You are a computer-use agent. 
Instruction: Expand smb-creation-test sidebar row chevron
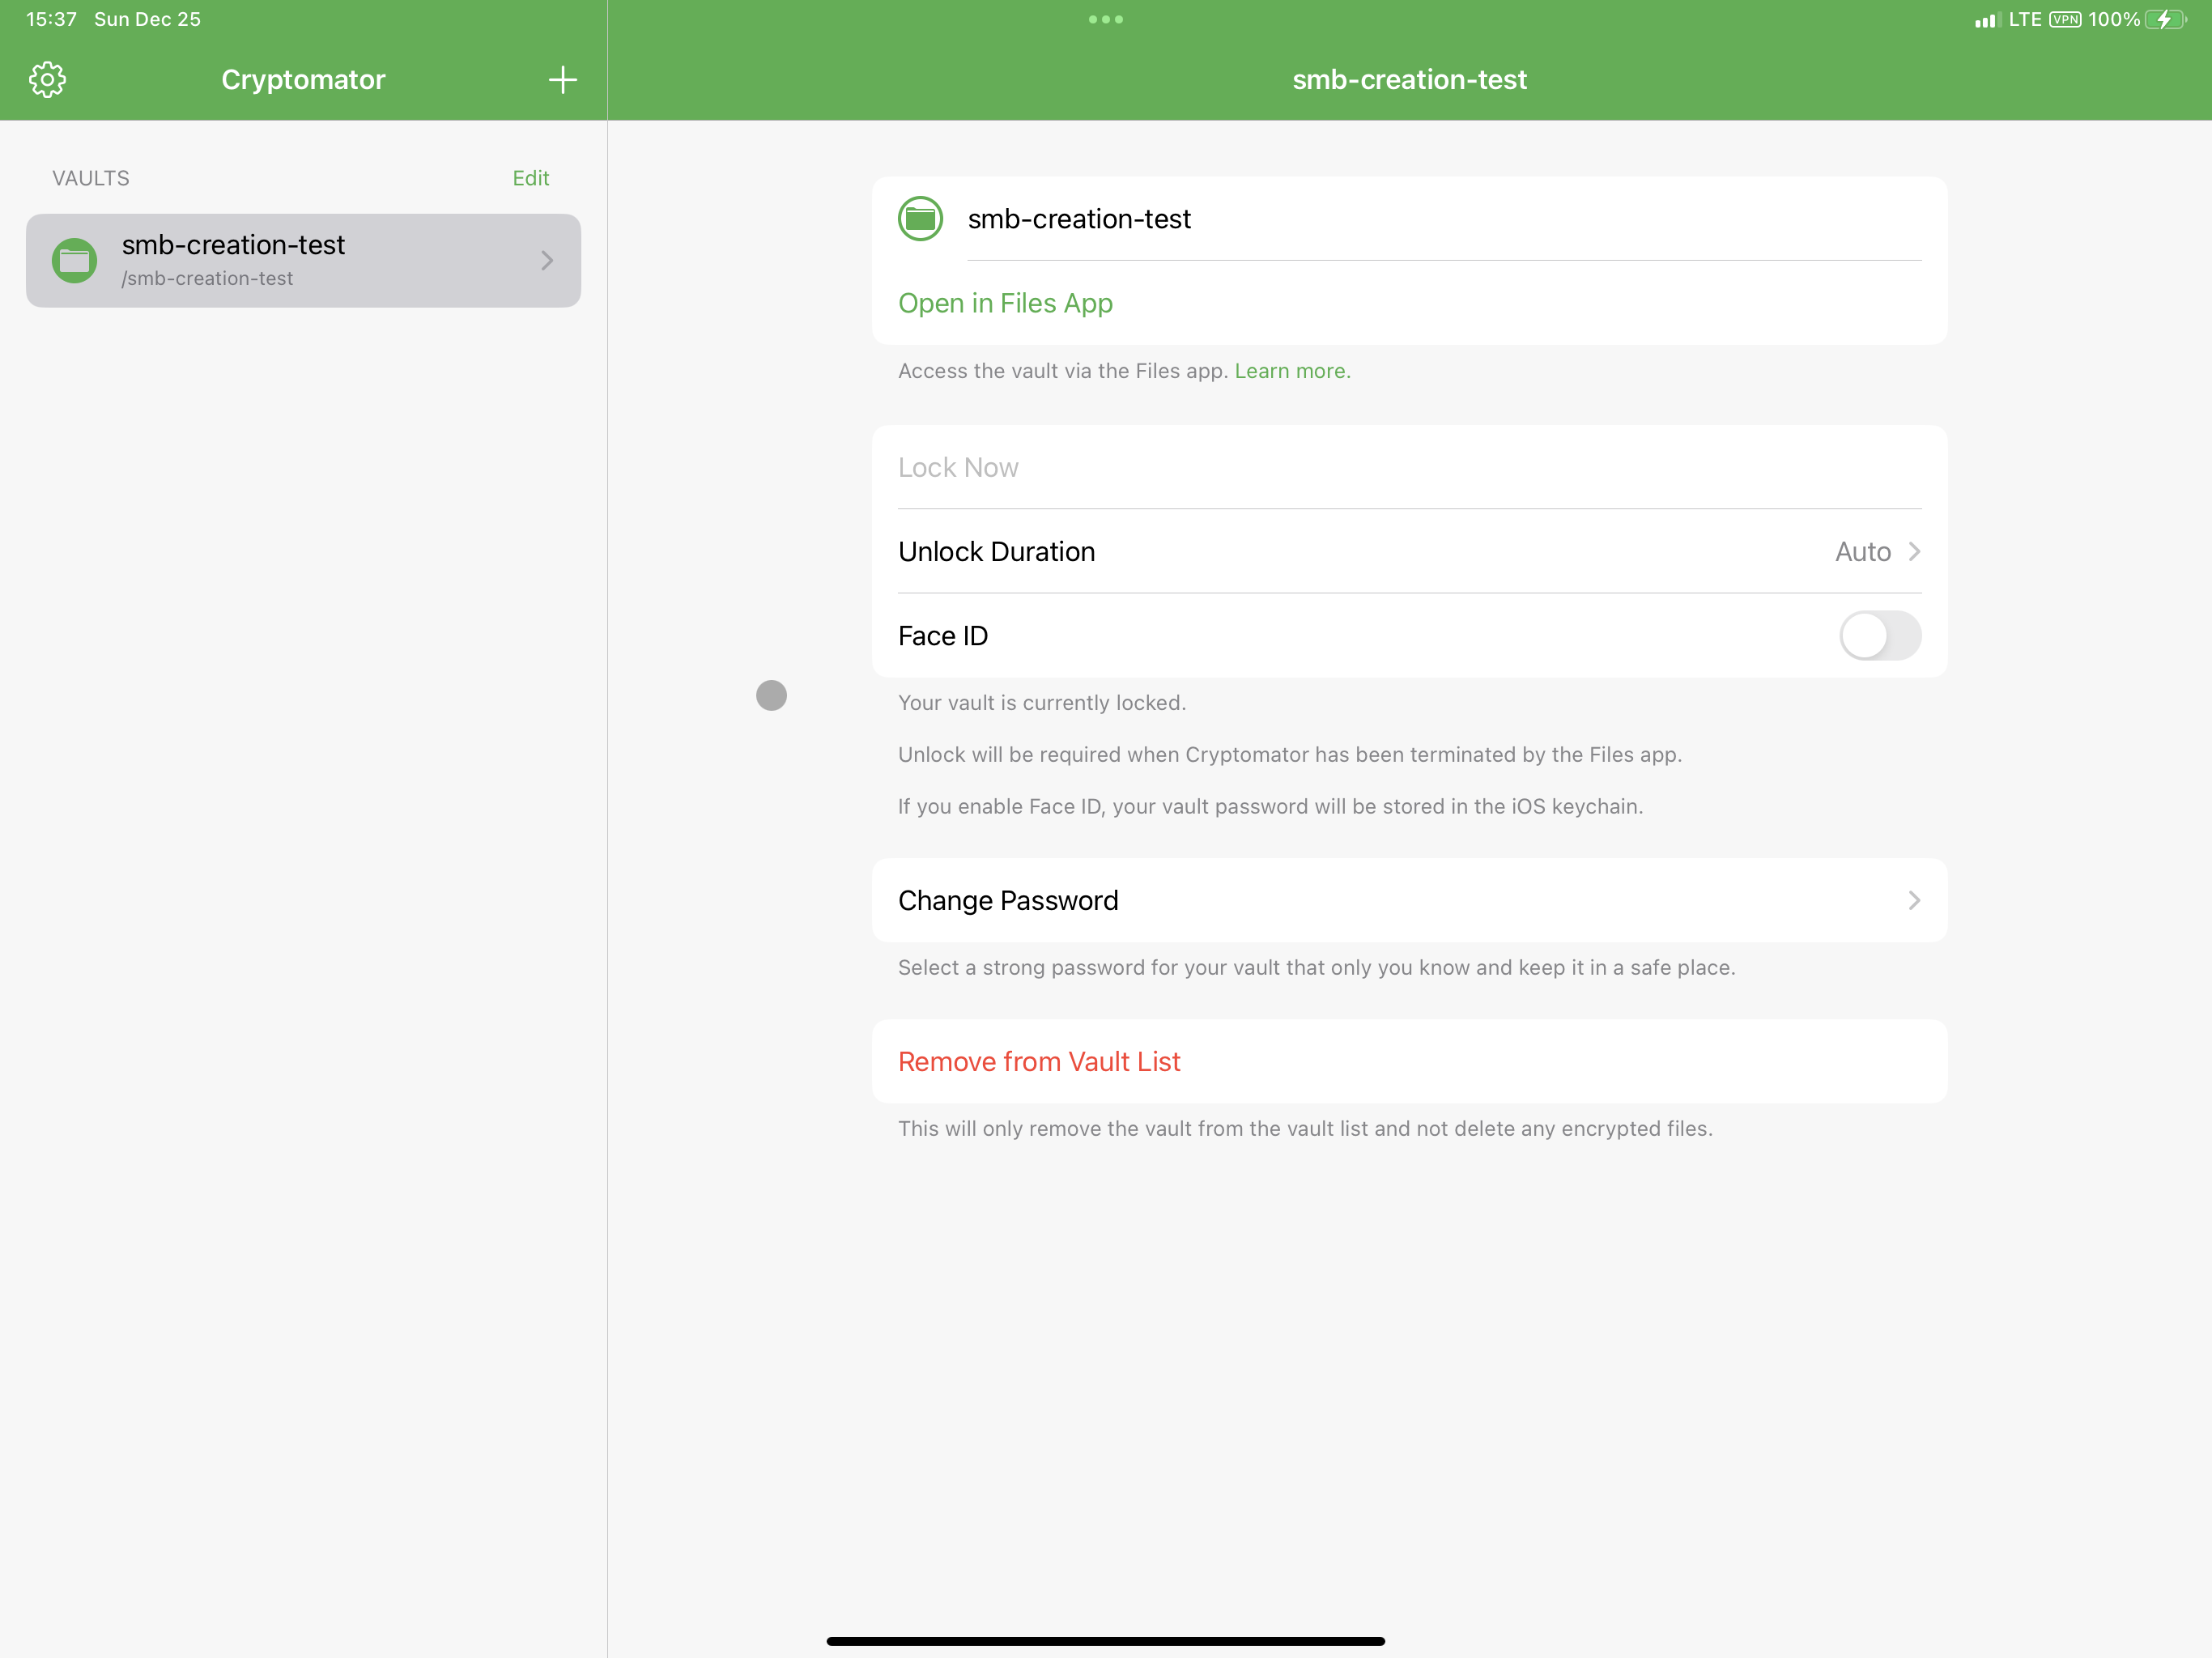pyautogui.click(x=547, y=261)
